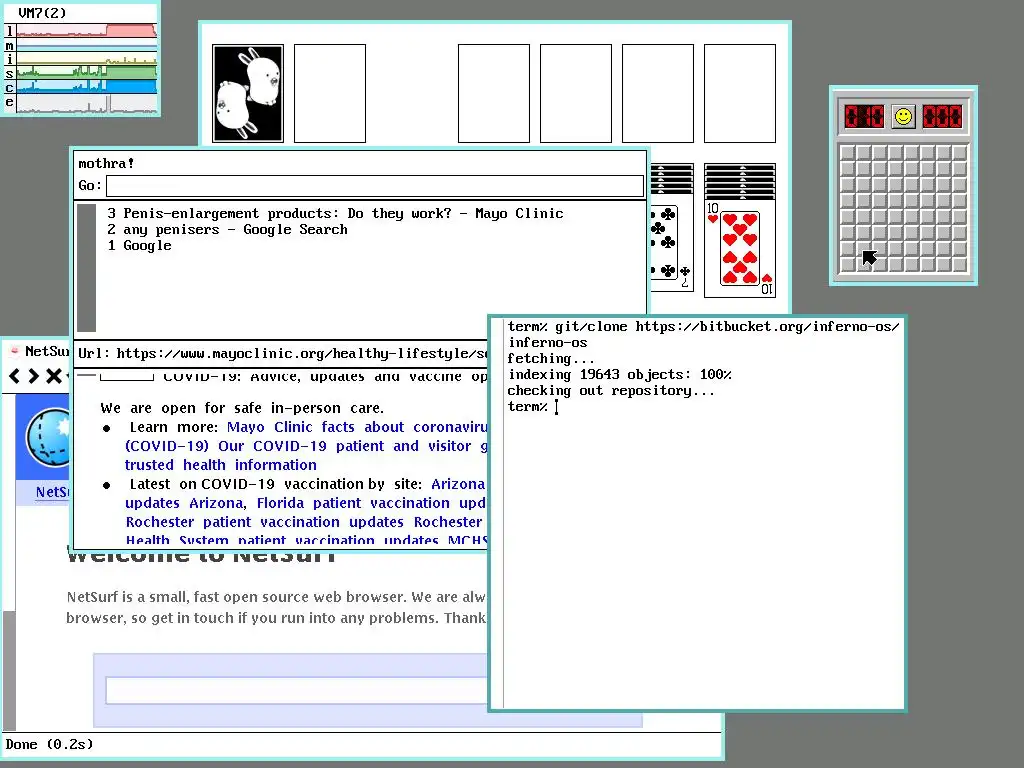Screen dimensions: 1024x768
Task: Click 'checking out repository...' terminal line
Action: pyautogui.click(x=611, y=391)
